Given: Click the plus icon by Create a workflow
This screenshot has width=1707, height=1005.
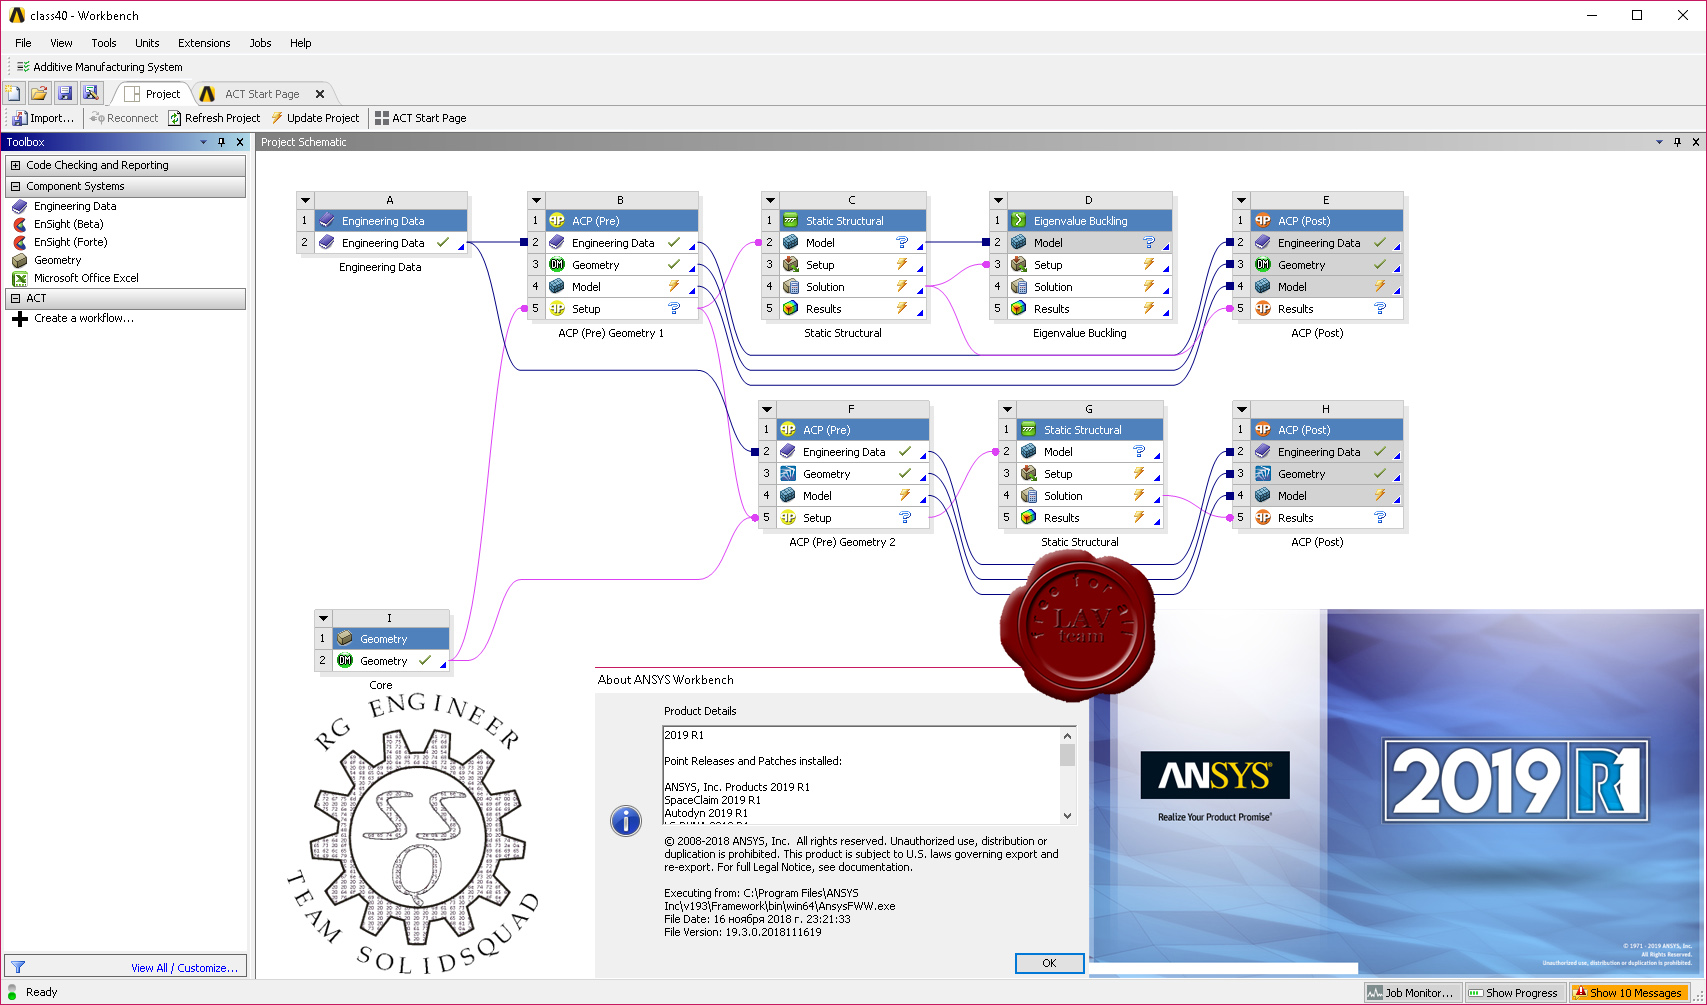Looking at the screenshot, I should pos(20,319).
